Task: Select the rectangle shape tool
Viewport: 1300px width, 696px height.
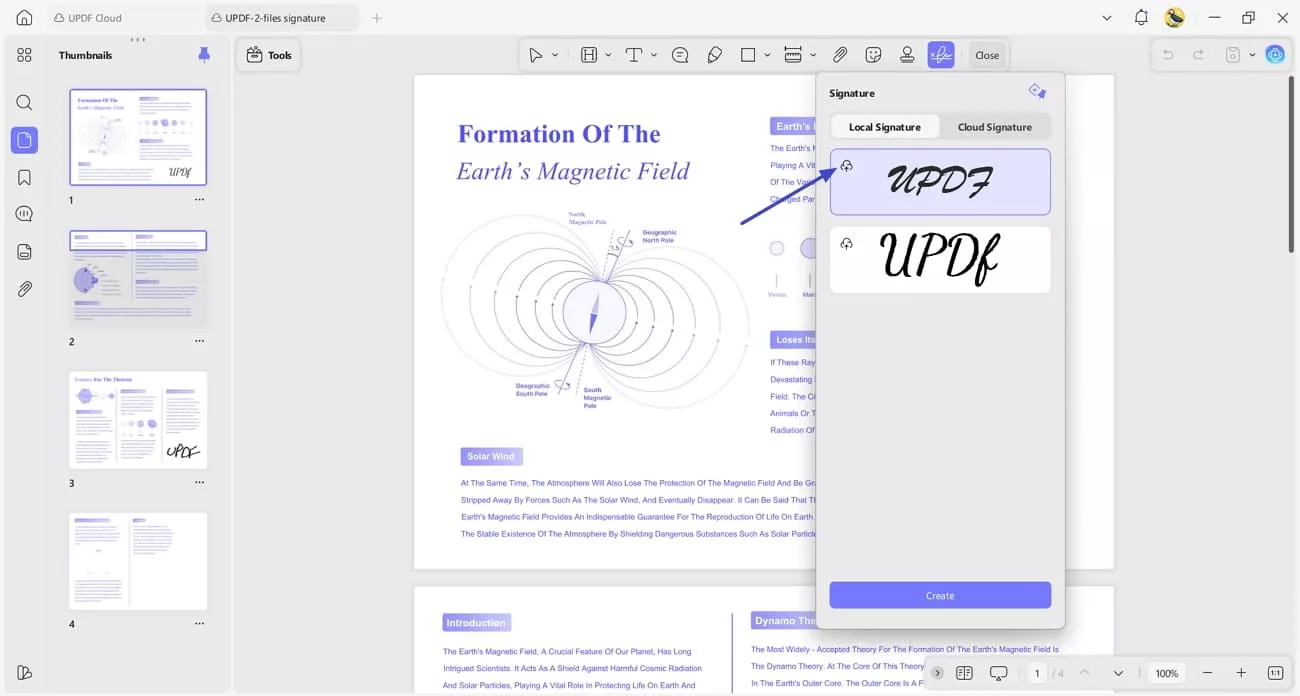Action: [748, 55]
